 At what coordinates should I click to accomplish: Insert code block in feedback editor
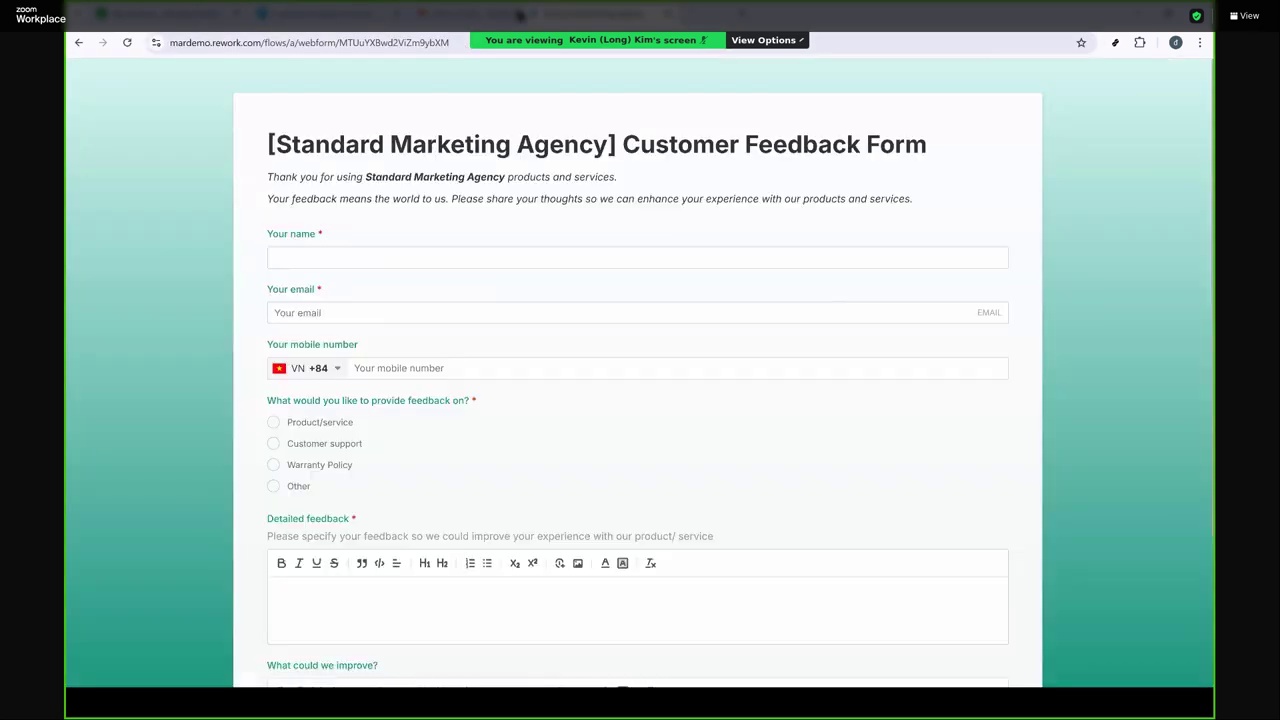tap(379, 563)
